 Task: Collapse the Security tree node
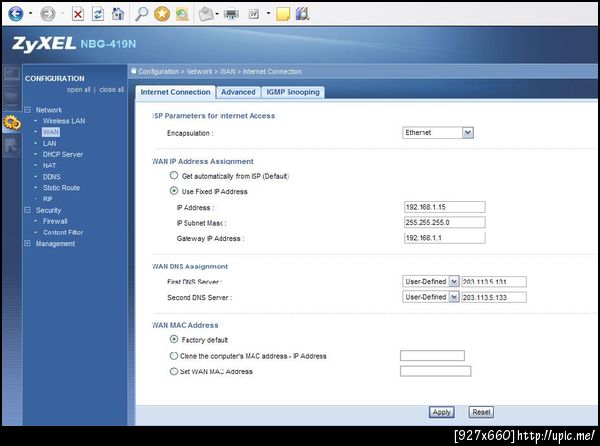(27, 210)
